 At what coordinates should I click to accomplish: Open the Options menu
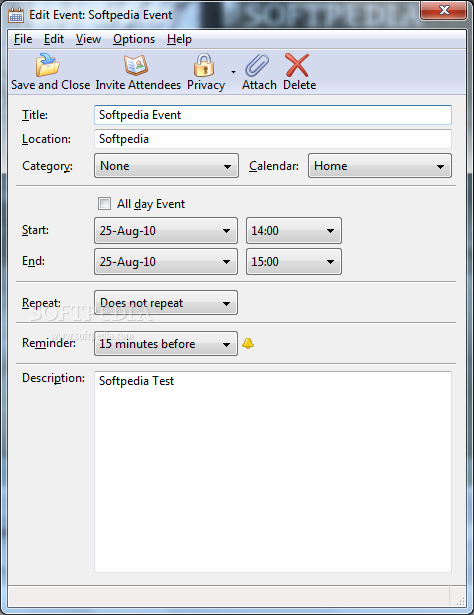point(134,39)
